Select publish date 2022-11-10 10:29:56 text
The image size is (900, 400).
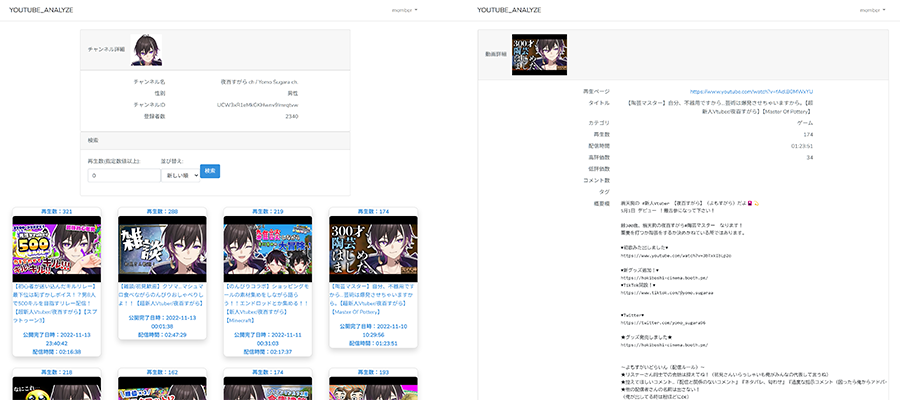point(373,330)
